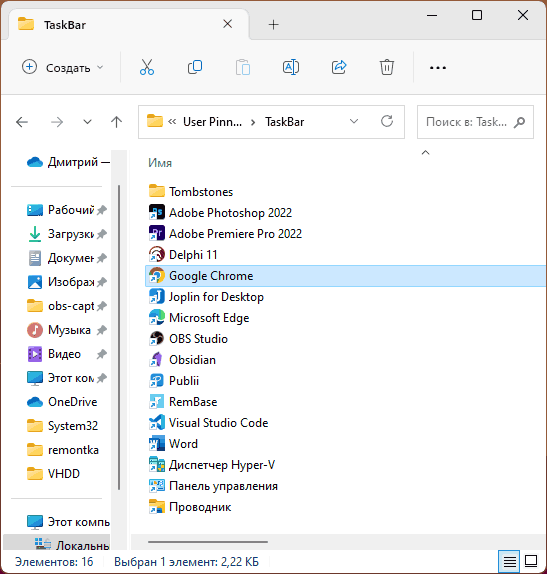Select the TaskBar tab
Image resolution: width=547 pixels, height=574 pixels.
(128, 25)
